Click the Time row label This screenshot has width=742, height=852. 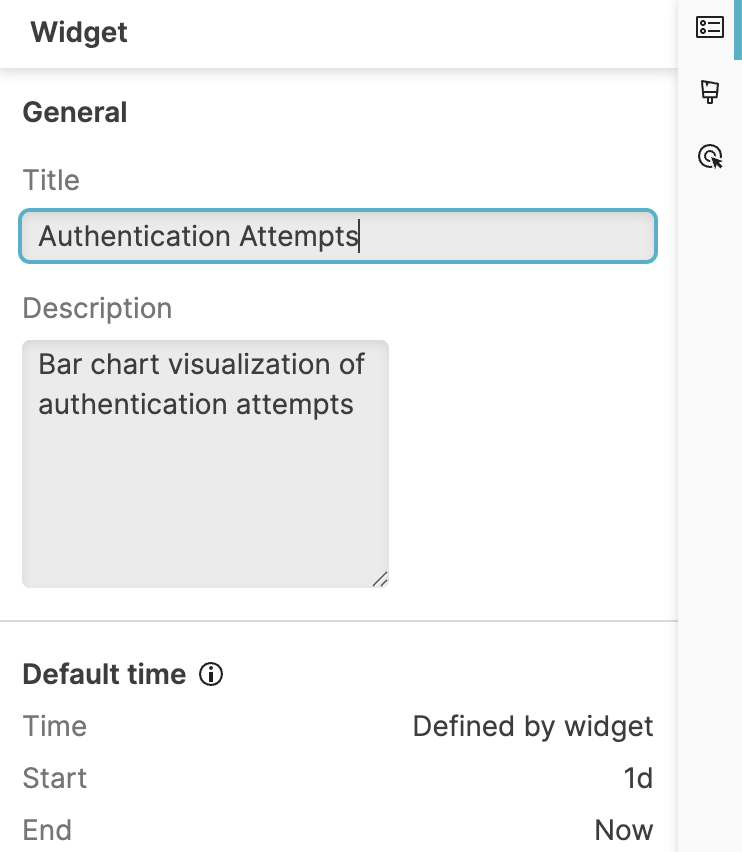[54, 726]
